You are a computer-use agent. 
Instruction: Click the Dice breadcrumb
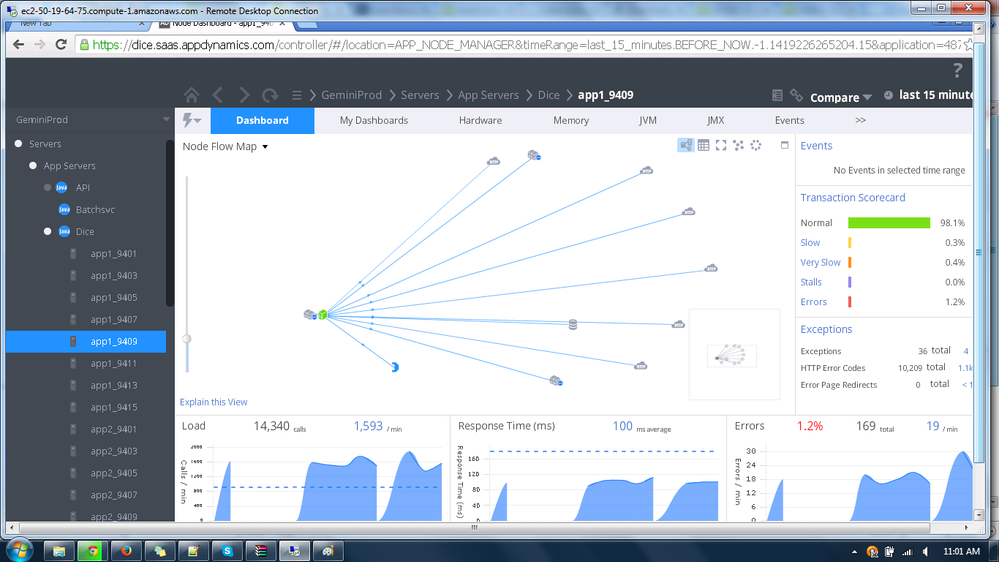549,95
